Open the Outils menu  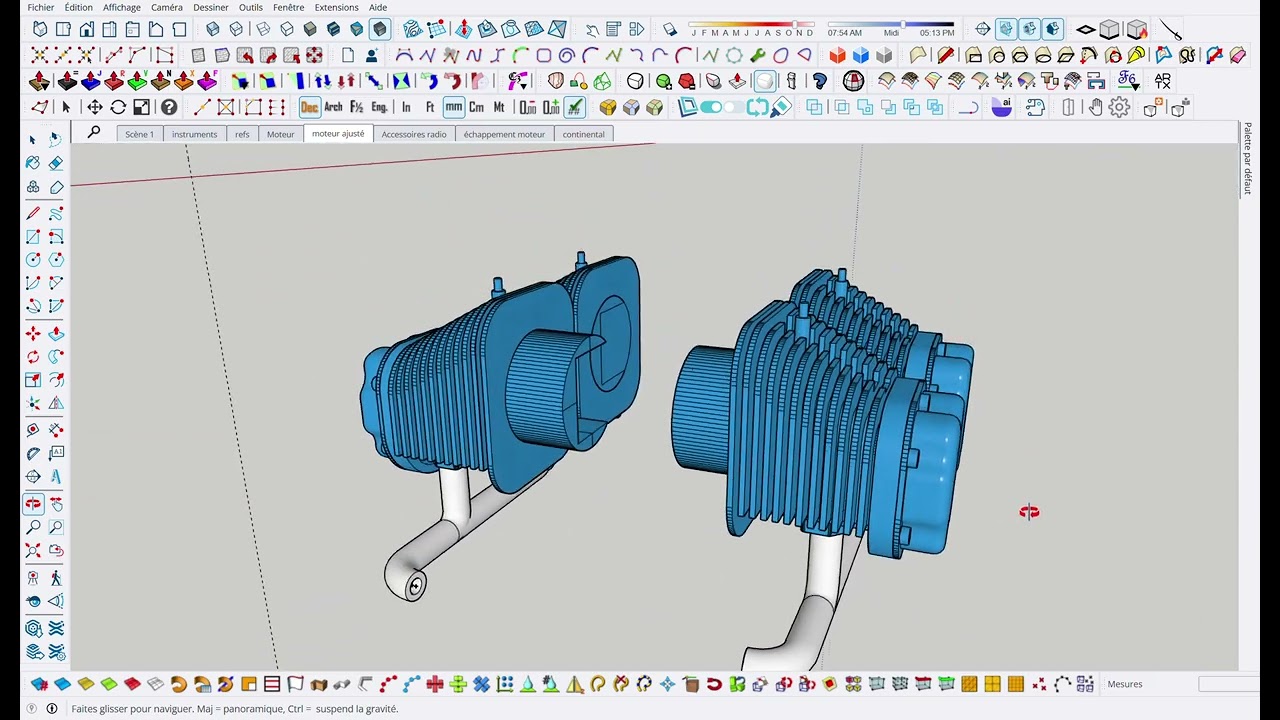tap(251, 7)
